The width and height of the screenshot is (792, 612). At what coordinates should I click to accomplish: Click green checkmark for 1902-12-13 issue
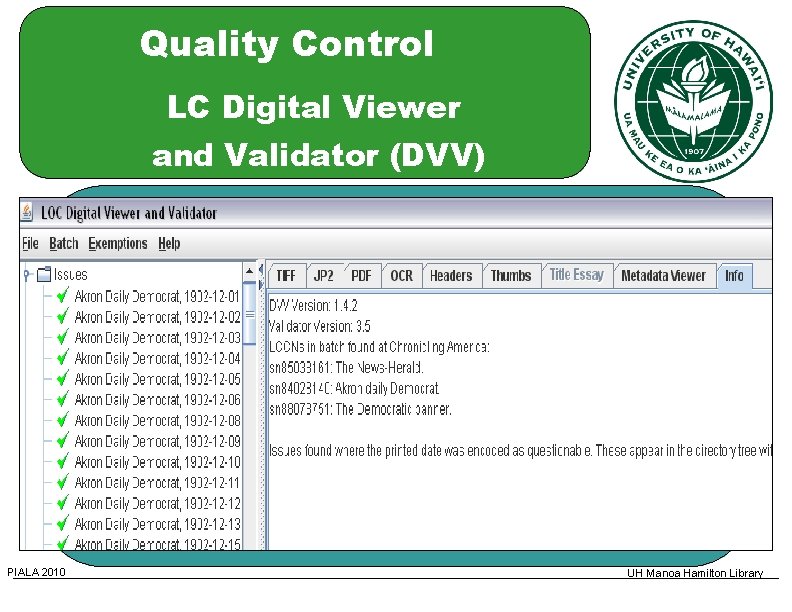pos(63,523)
